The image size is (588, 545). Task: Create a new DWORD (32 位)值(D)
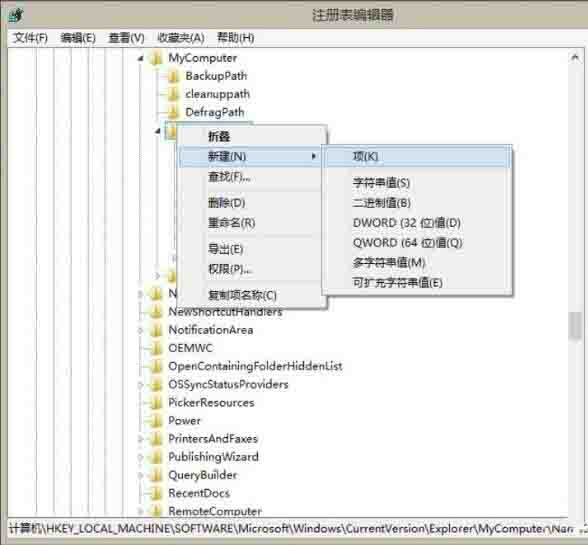tap(417, 223)
